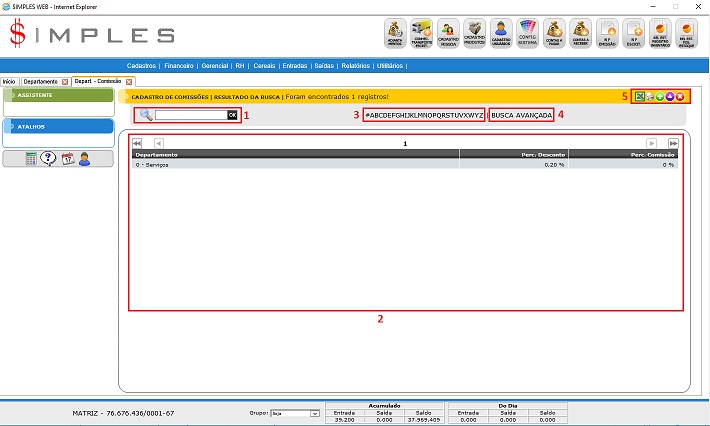Click the Busca Avançada link
This screenshot has height=426, width=710.
tap(522, 115)
